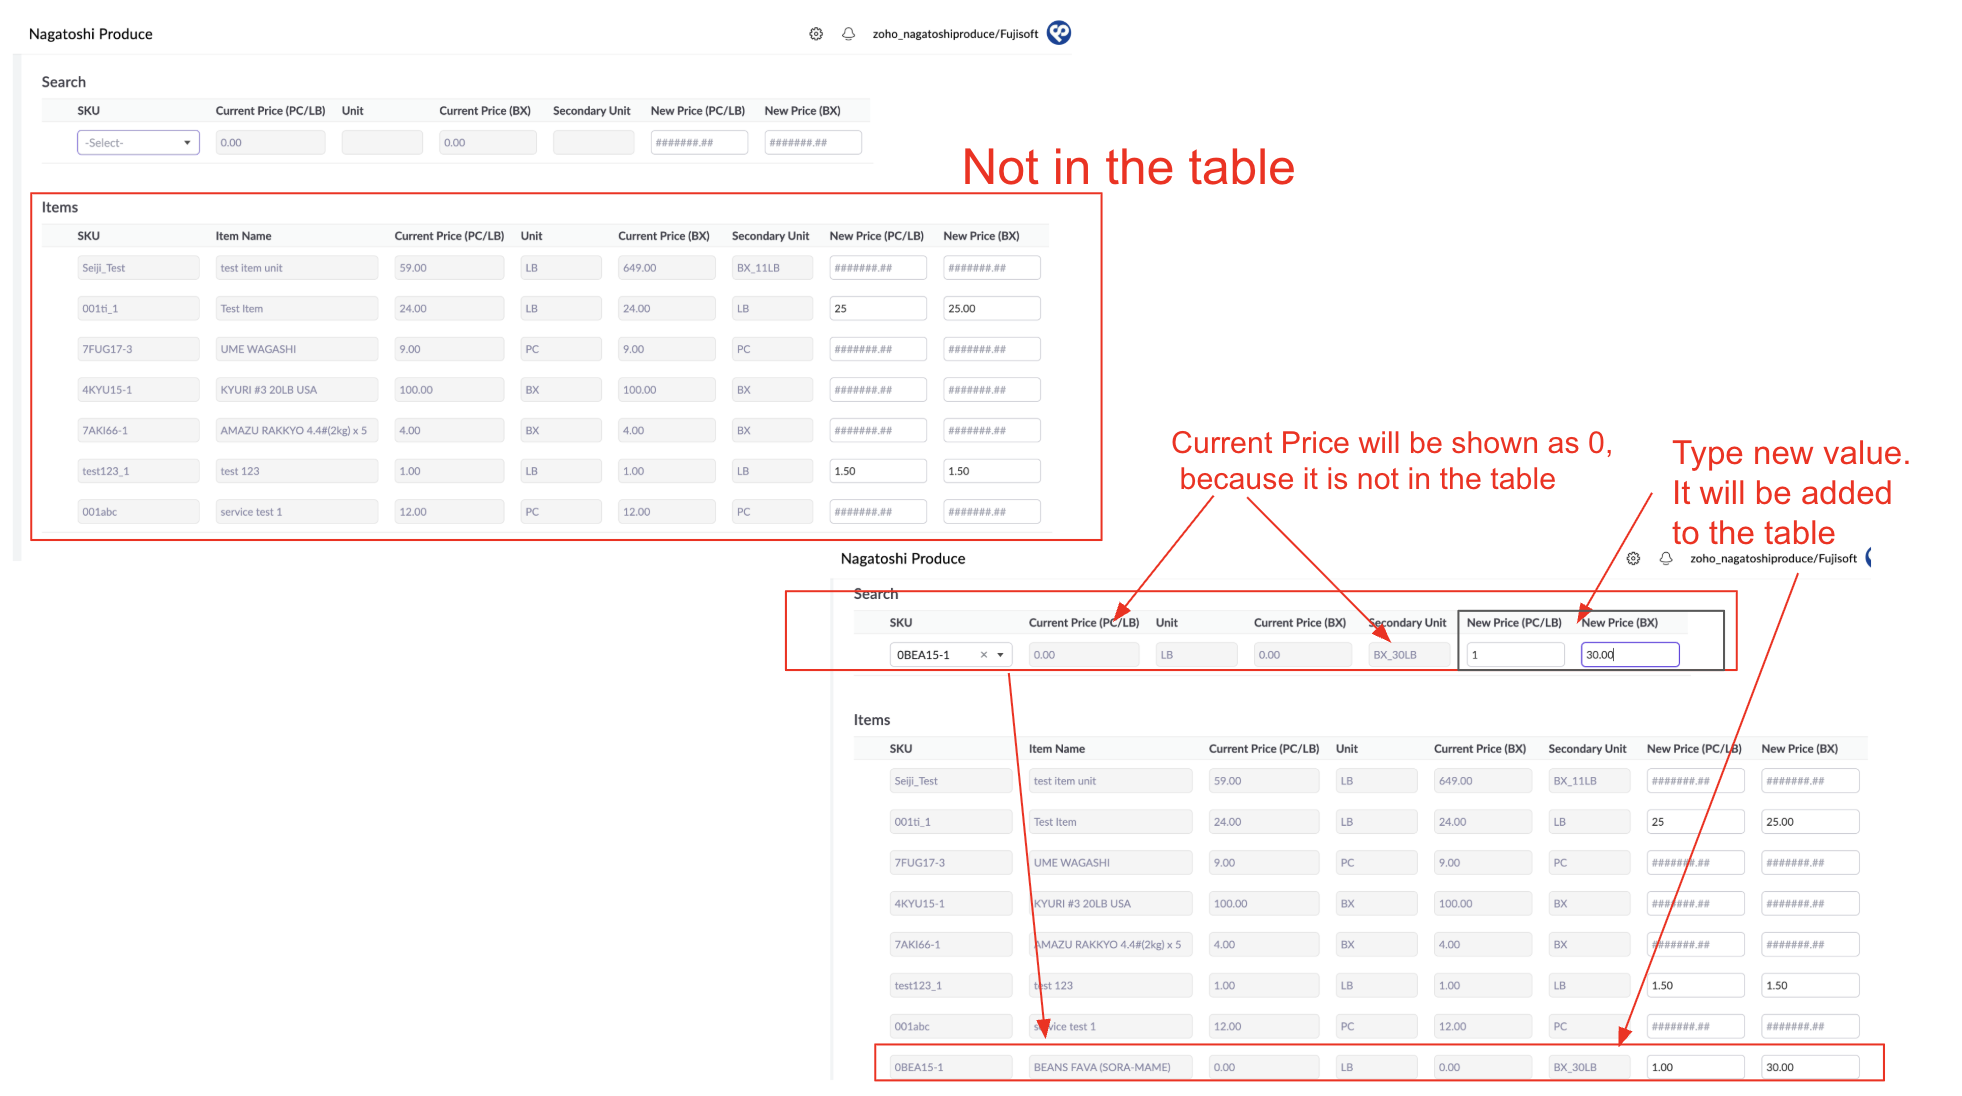
Task: Clear the 0BEA15-1 SKU selection with the X
Action: (x=984, y=655)
